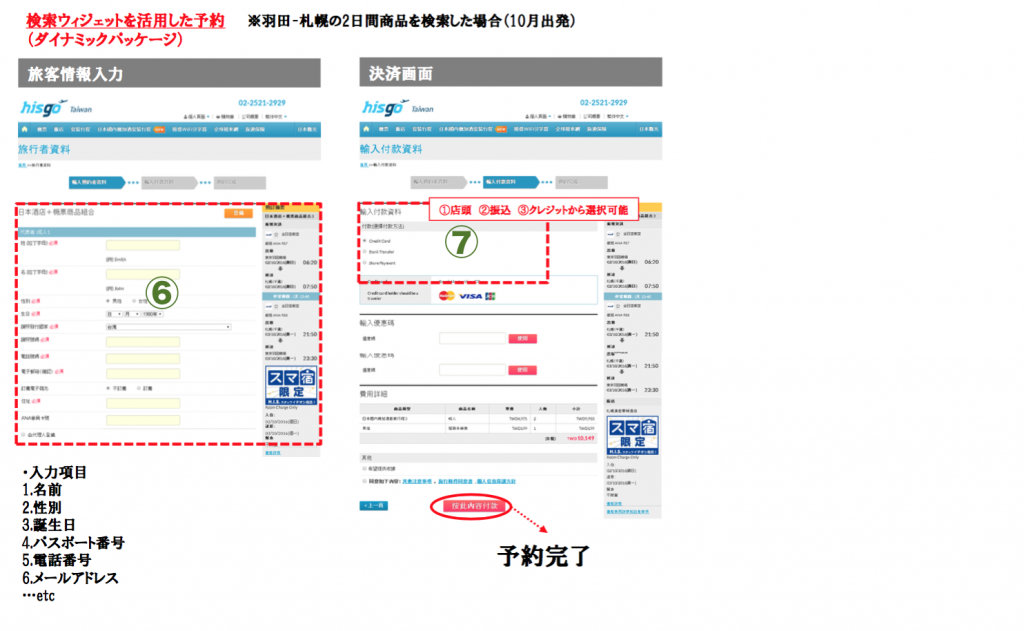Click the blue 上一頁 back button

[x=374, y=505]
